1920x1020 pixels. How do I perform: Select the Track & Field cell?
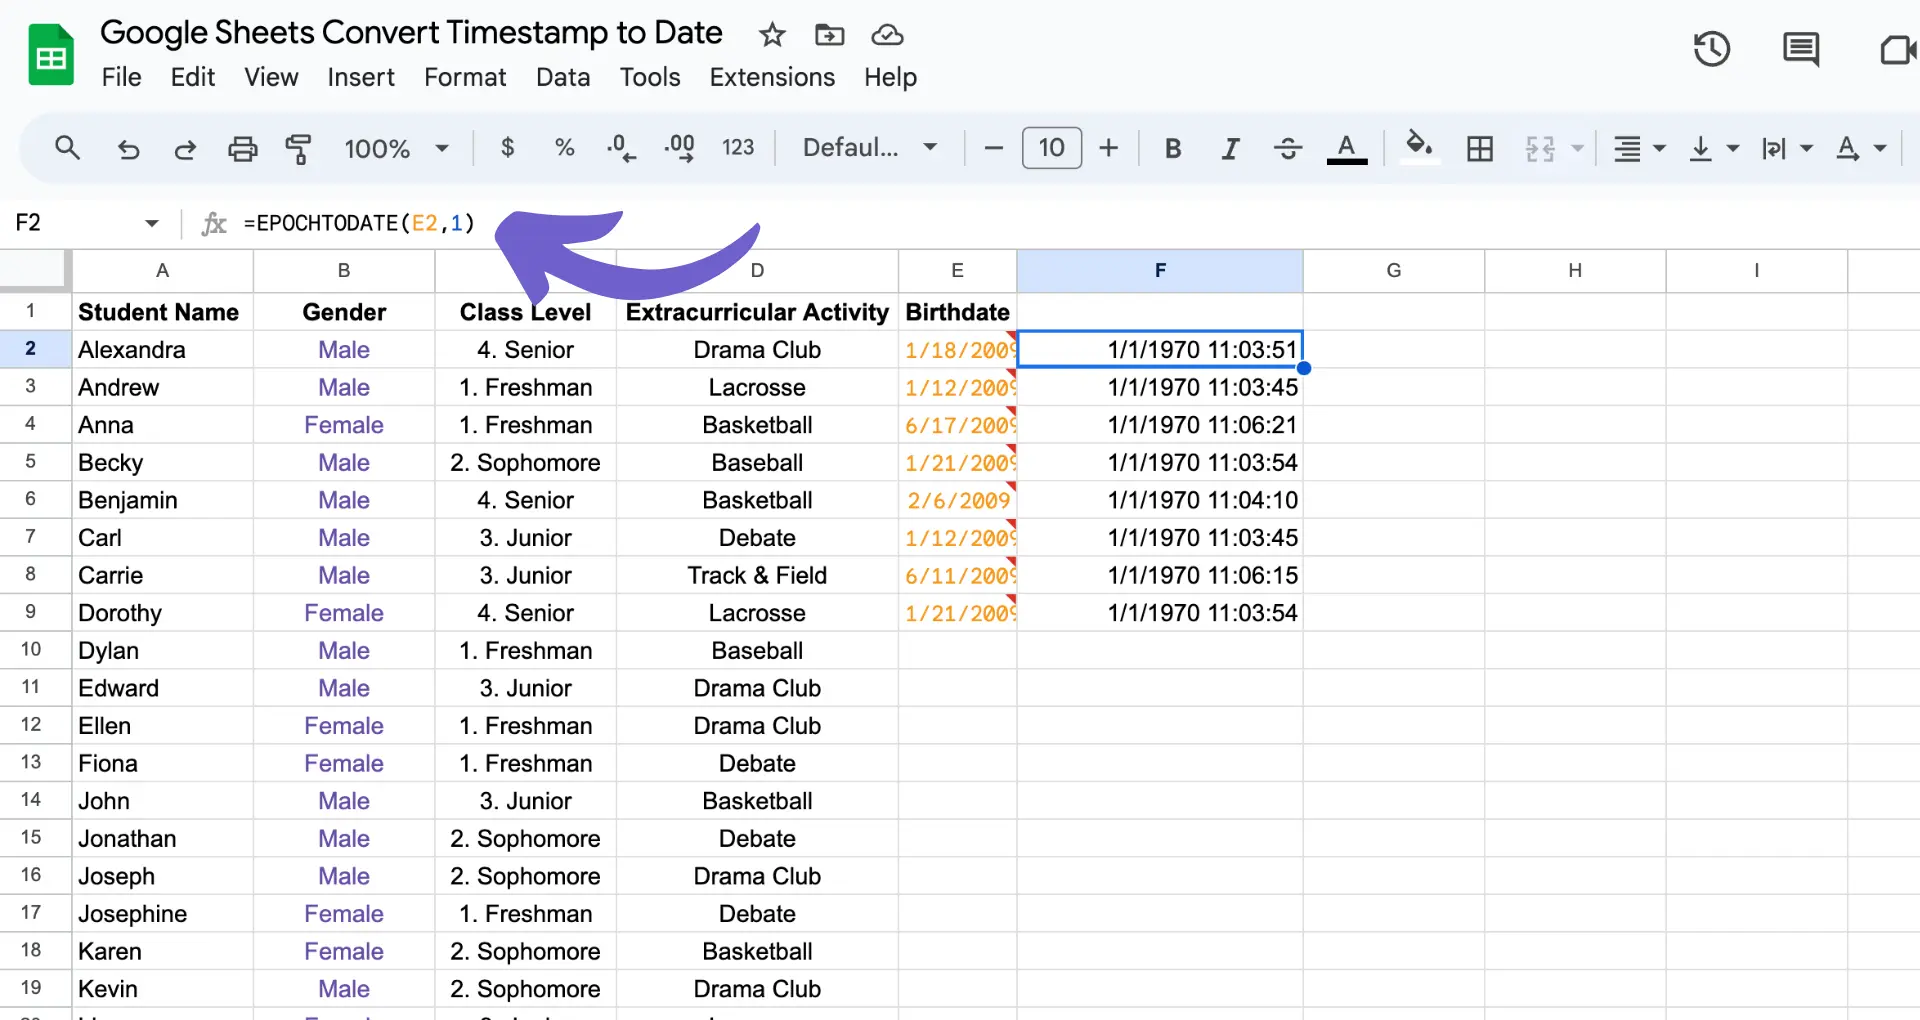click(757, 575)
